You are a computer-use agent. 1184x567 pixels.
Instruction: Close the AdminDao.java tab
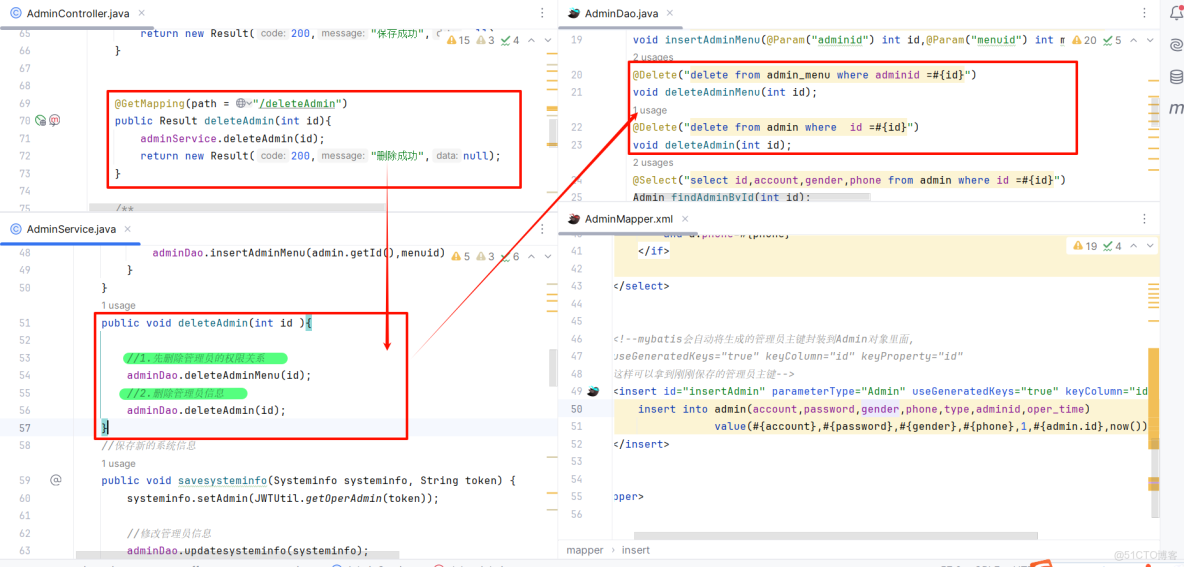pyautogui.click(x=670, y=14)
